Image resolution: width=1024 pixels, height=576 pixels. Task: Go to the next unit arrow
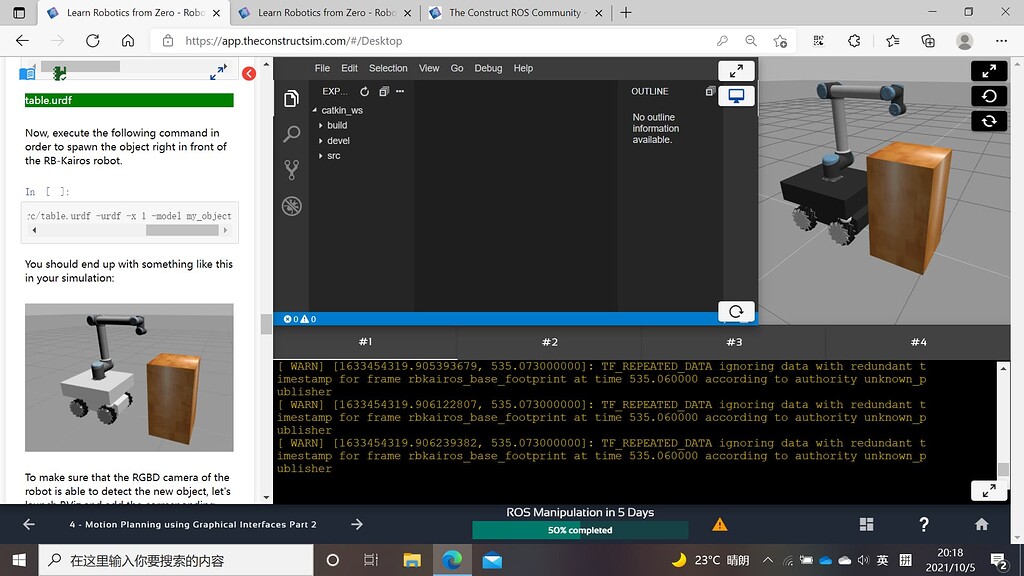tap(357, 524)
